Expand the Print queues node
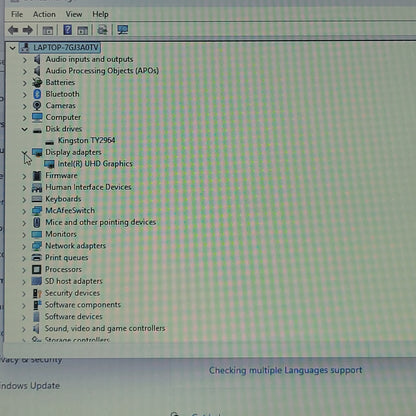This screenshot has height=416, width=416. point(24,258)
